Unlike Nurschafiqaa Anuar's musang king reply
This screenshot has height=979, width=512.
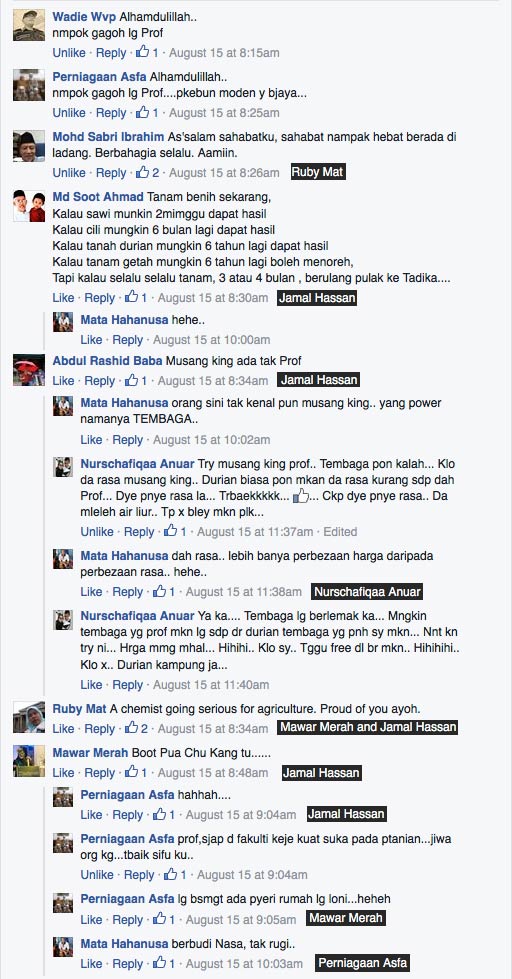pyautogui.click(x=97, y=531)
